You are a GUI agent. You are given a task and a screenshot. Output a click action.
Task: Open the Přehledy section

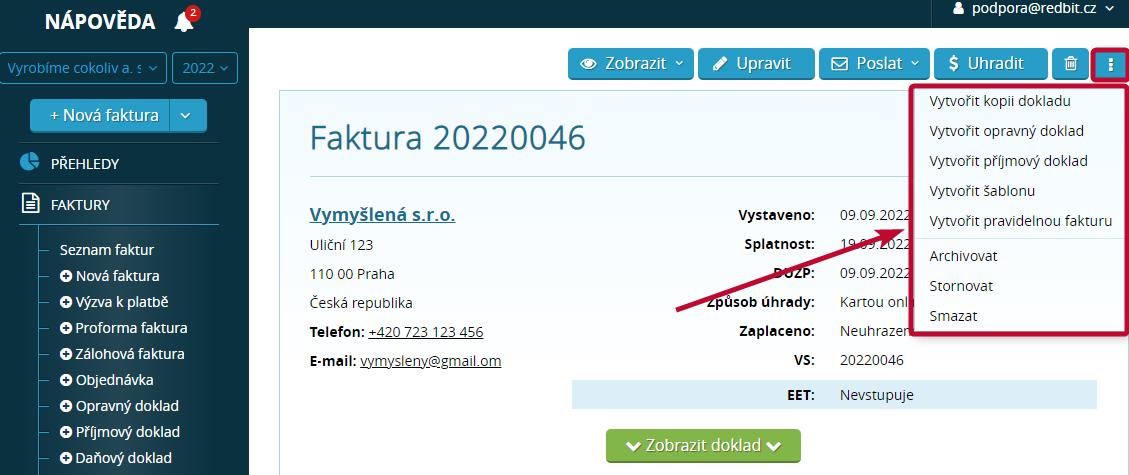pyautogui.click(x=85, y=164)
